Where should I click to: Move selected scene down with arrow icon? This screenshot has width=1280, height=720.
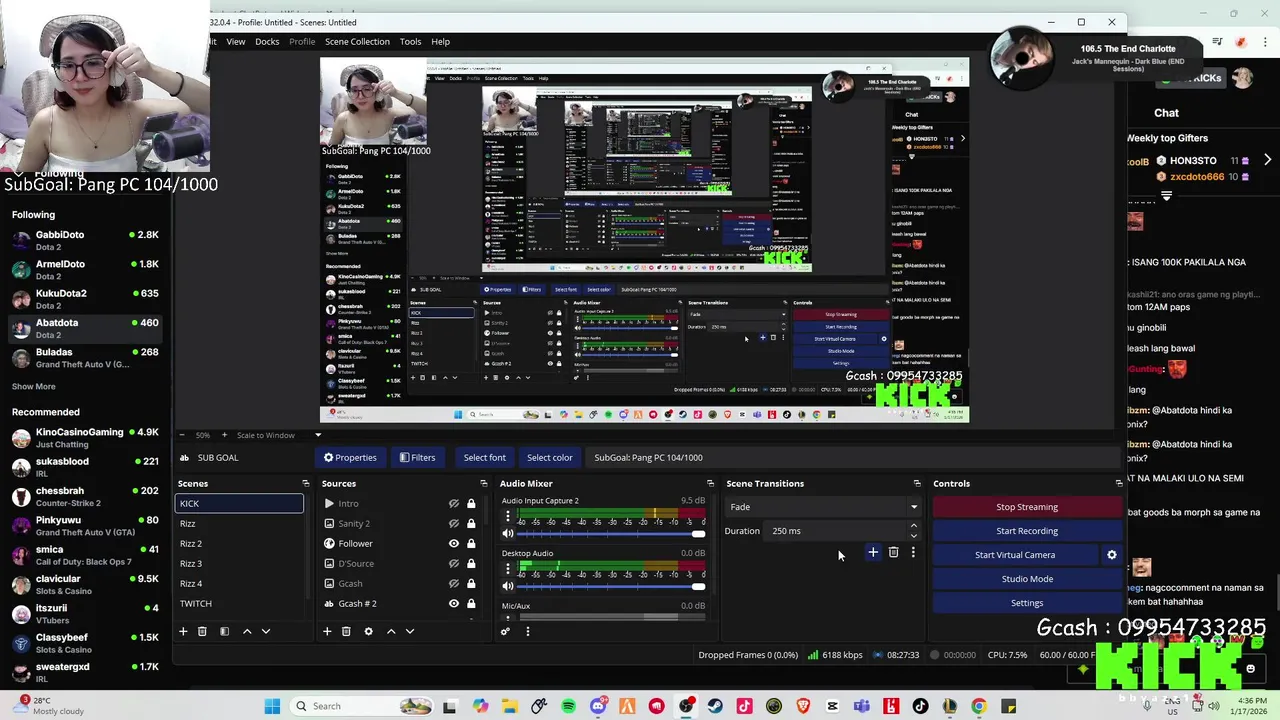coord(266,631)
